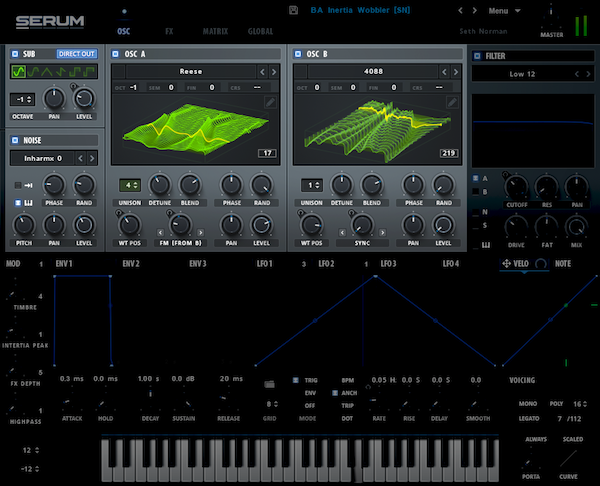This screenshot has height=486, width=600.
Task: Toggle the noise one-shot arrow icon
Action: coord(28,185)
